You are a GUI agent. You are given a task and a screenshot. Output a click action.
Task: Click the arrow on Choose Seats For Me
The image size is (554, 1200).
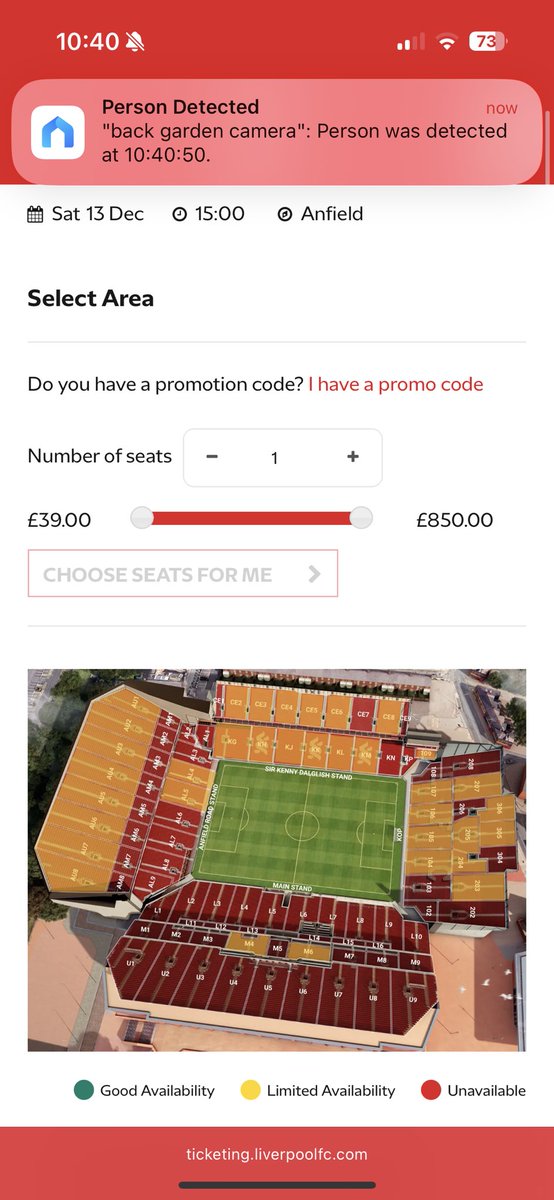point(314,574)
